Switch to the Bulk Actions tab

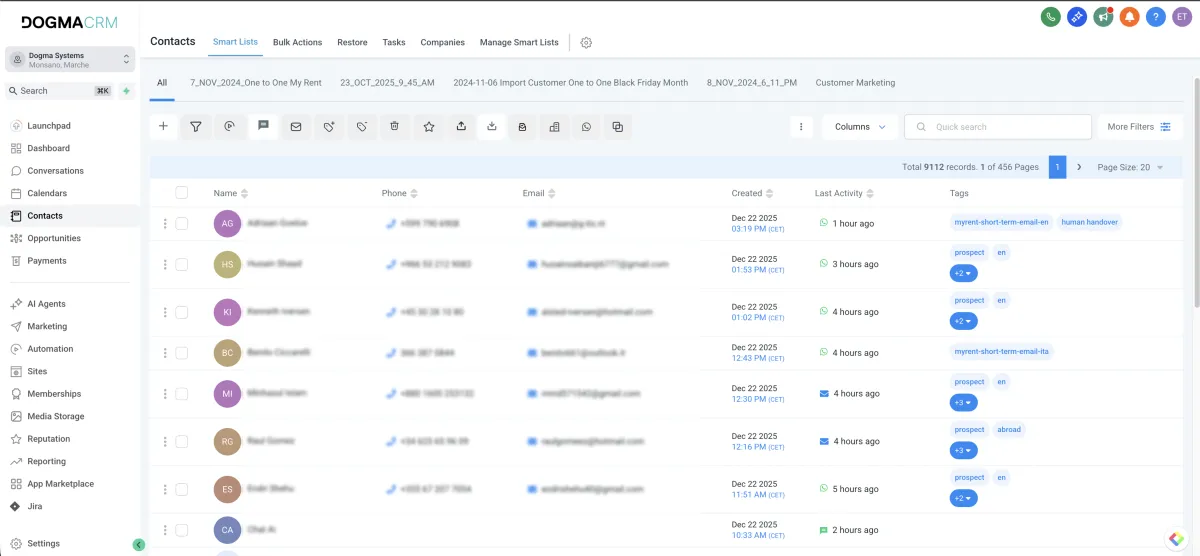tap(297, 43)
